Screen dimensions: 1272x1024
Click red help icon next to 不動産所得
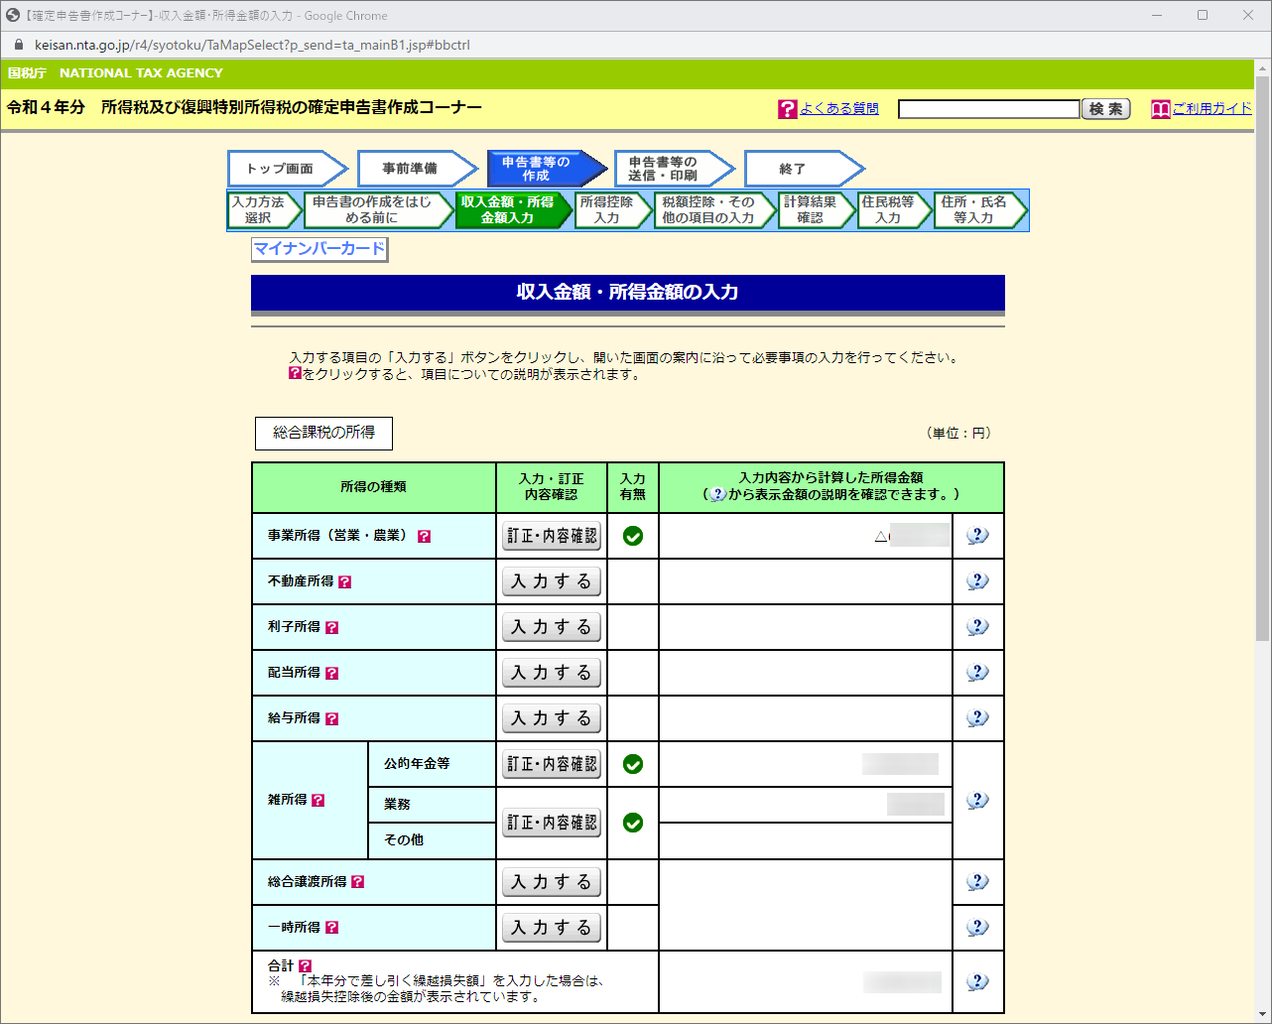point(345,582)
